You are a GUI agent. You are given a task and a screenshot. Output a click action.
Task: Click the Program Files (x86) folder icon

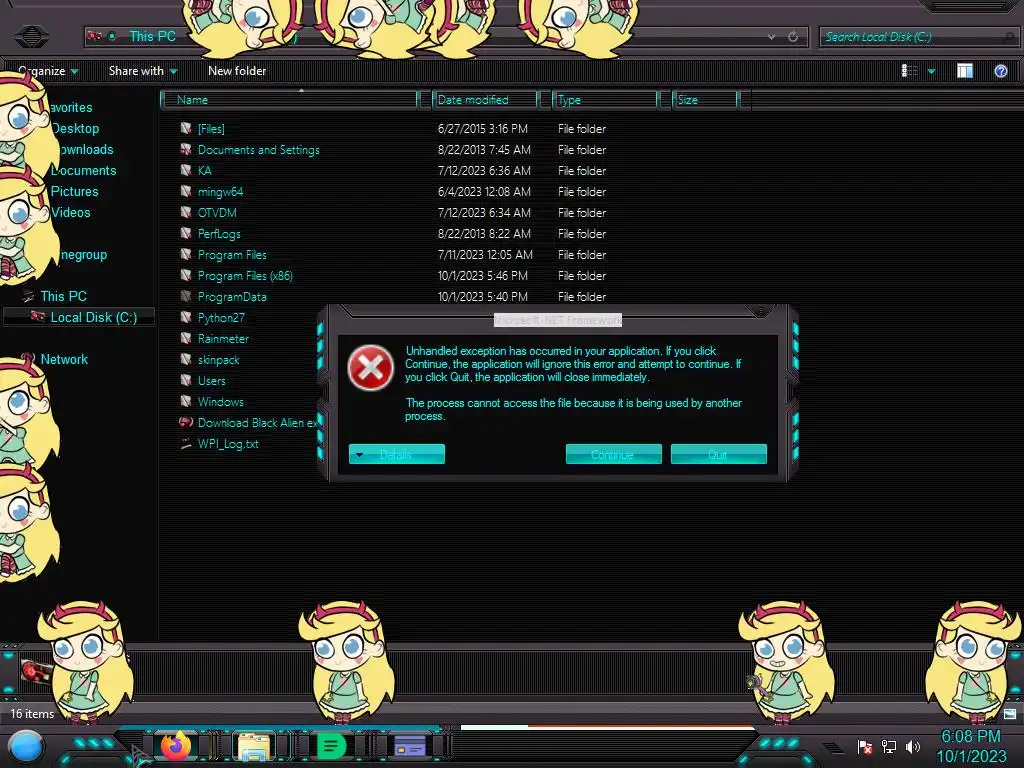click(x=186, y=275)
